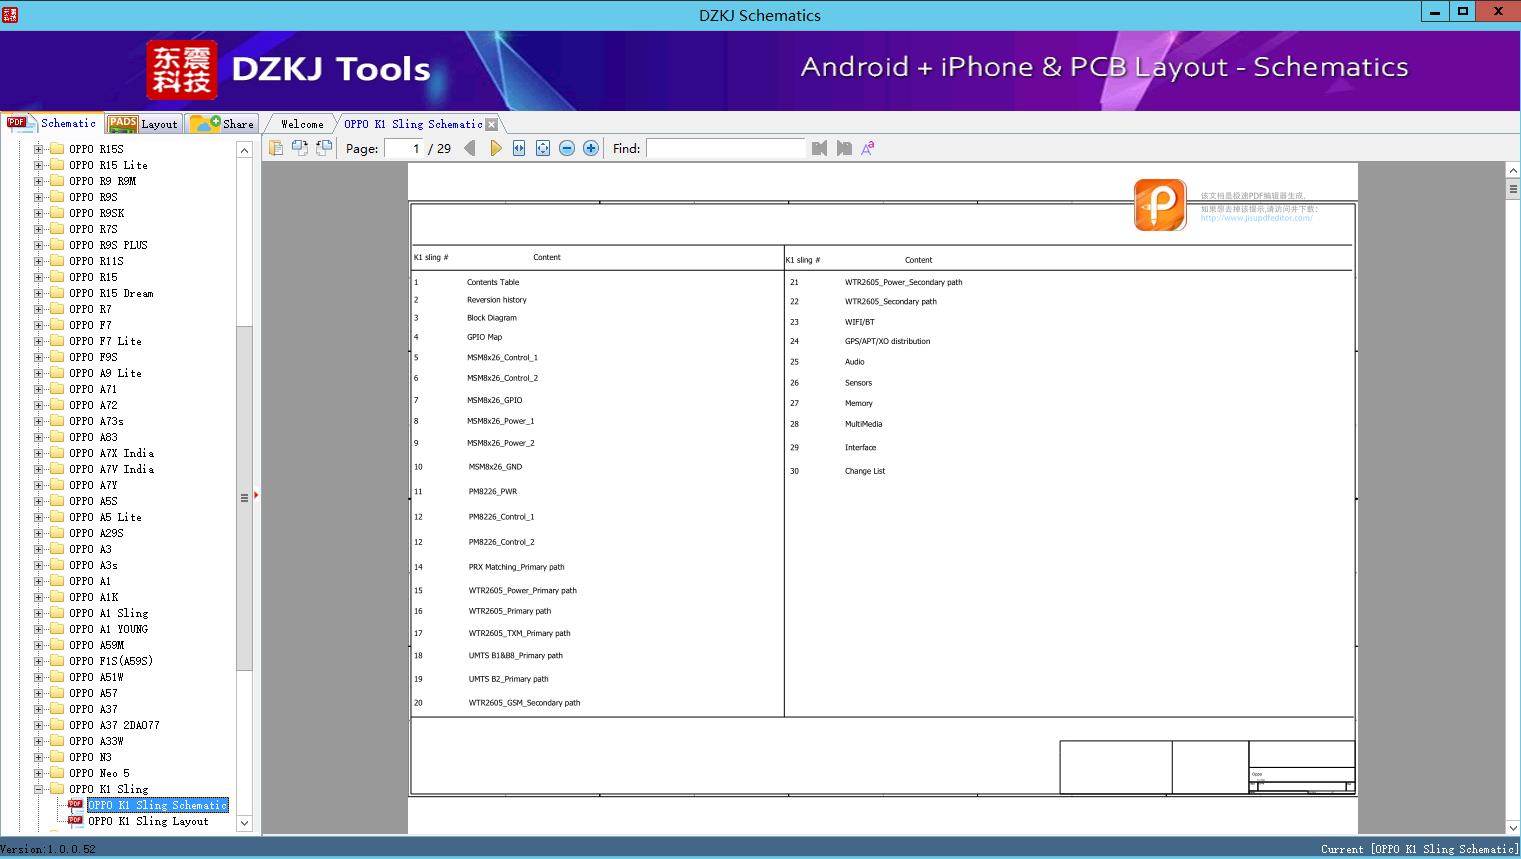
Task: Click the 'GPIO Map' entry in the contents table
Action: point(485,337)
